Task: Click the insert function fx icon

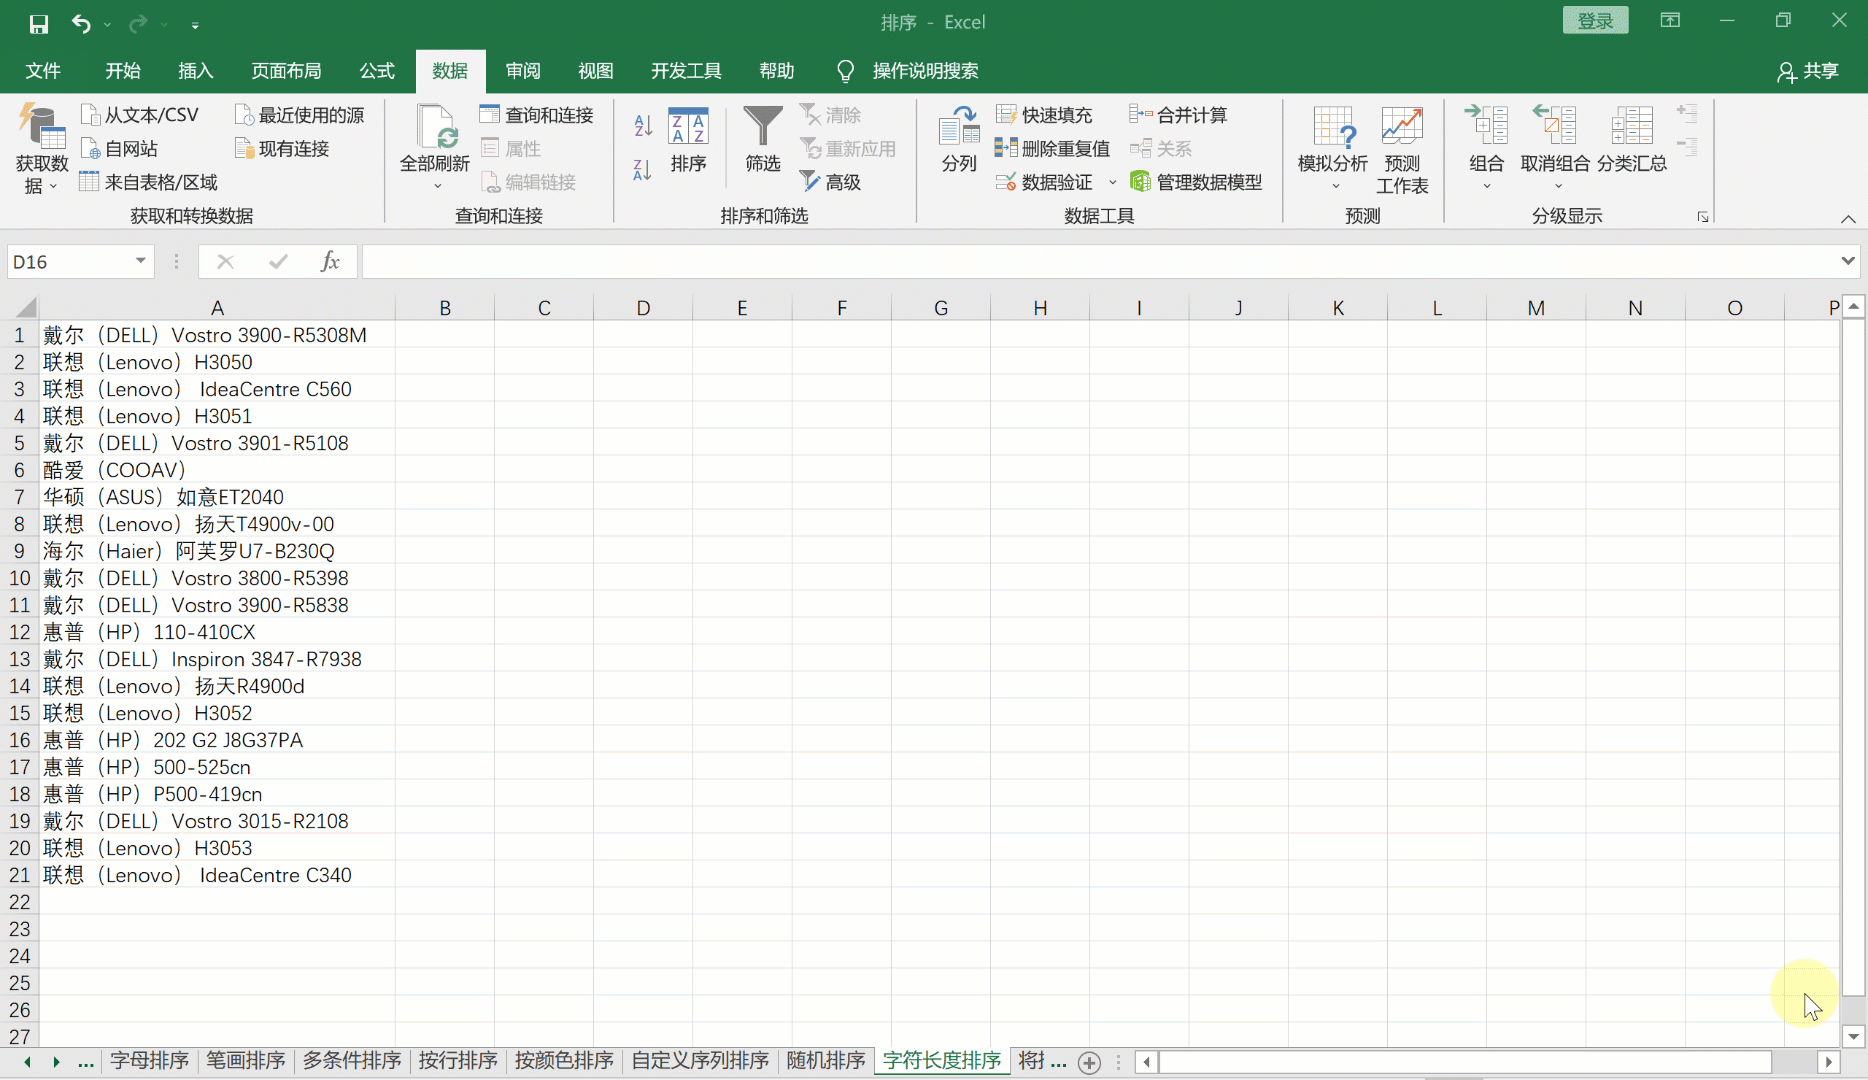Action: 330,262
